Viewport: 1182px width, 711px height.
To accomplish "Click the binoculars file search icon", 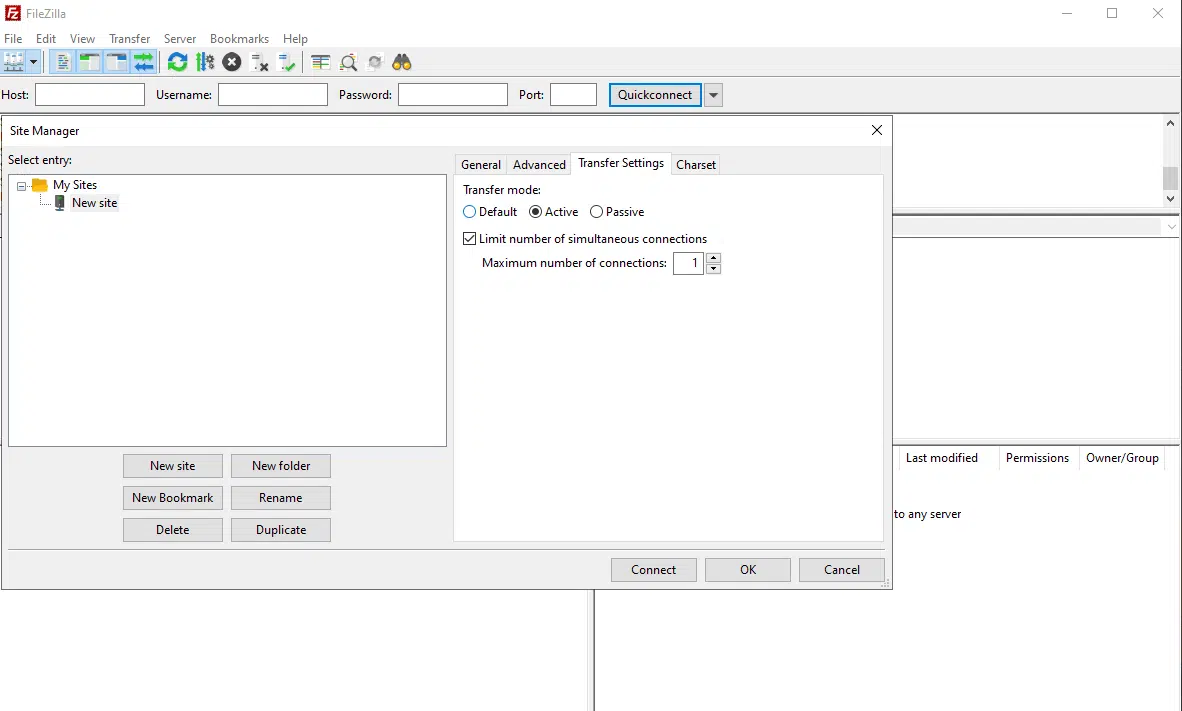I will point(402,62).
